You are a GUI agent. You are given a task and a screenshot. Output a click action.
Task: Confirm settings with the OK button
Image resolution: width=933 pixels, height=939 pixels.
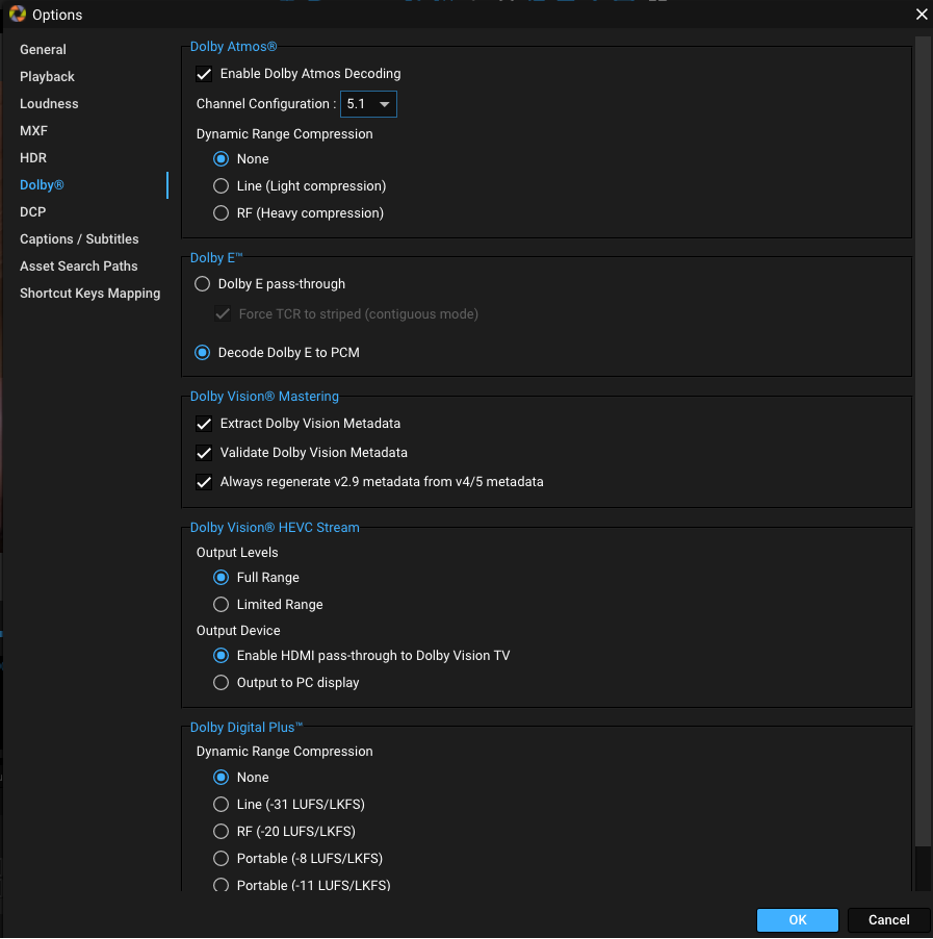[797, 920]
